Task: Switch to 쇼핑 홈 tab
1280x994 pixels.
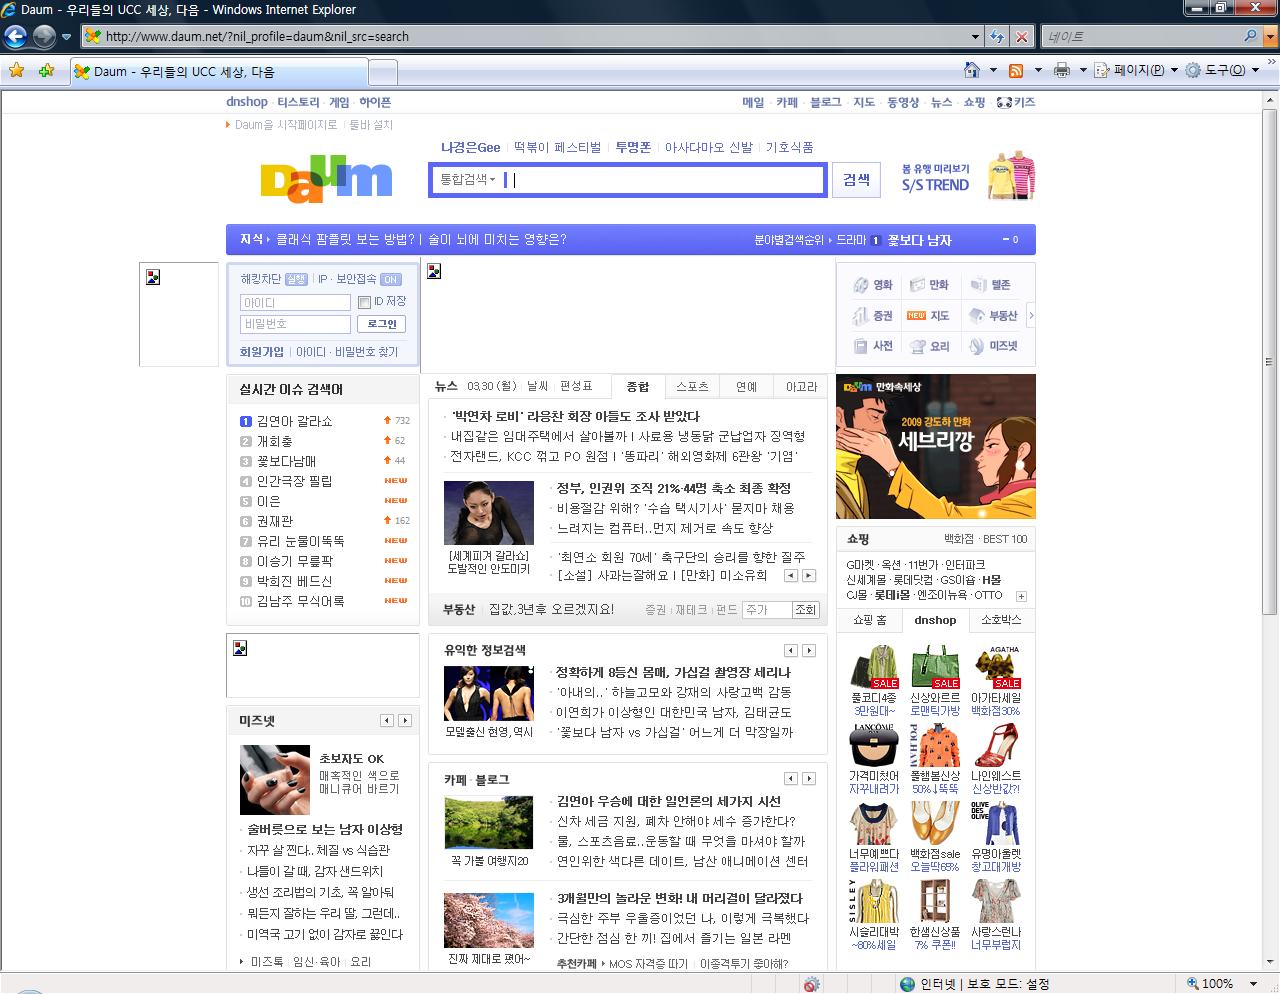Action: coord(869,620)
